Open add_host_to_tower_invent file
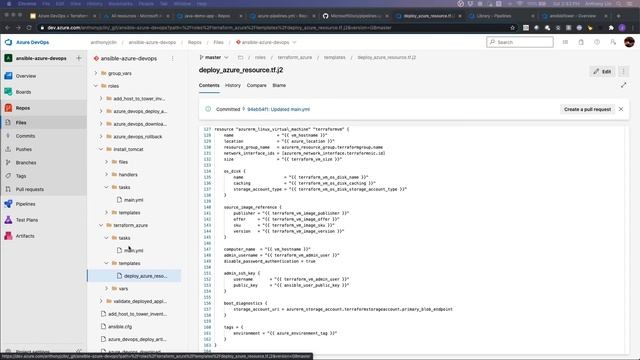 click(137, 314)
